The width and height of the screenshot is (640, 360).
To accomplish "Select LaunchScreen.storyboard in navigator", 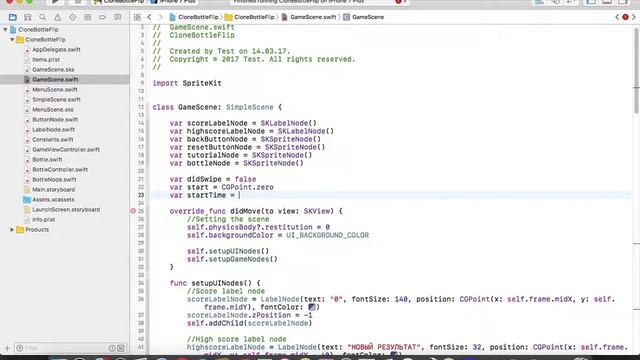I will click(66, 209).
